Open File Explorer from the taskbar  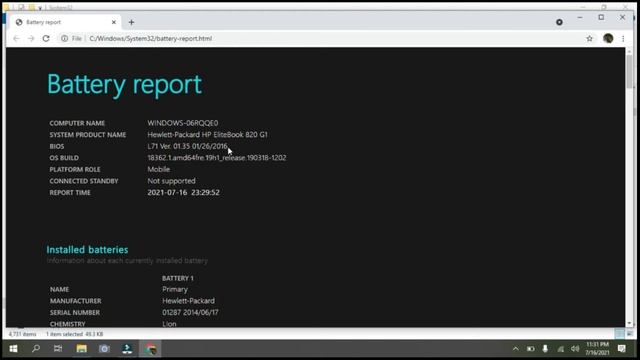point(82,349)
